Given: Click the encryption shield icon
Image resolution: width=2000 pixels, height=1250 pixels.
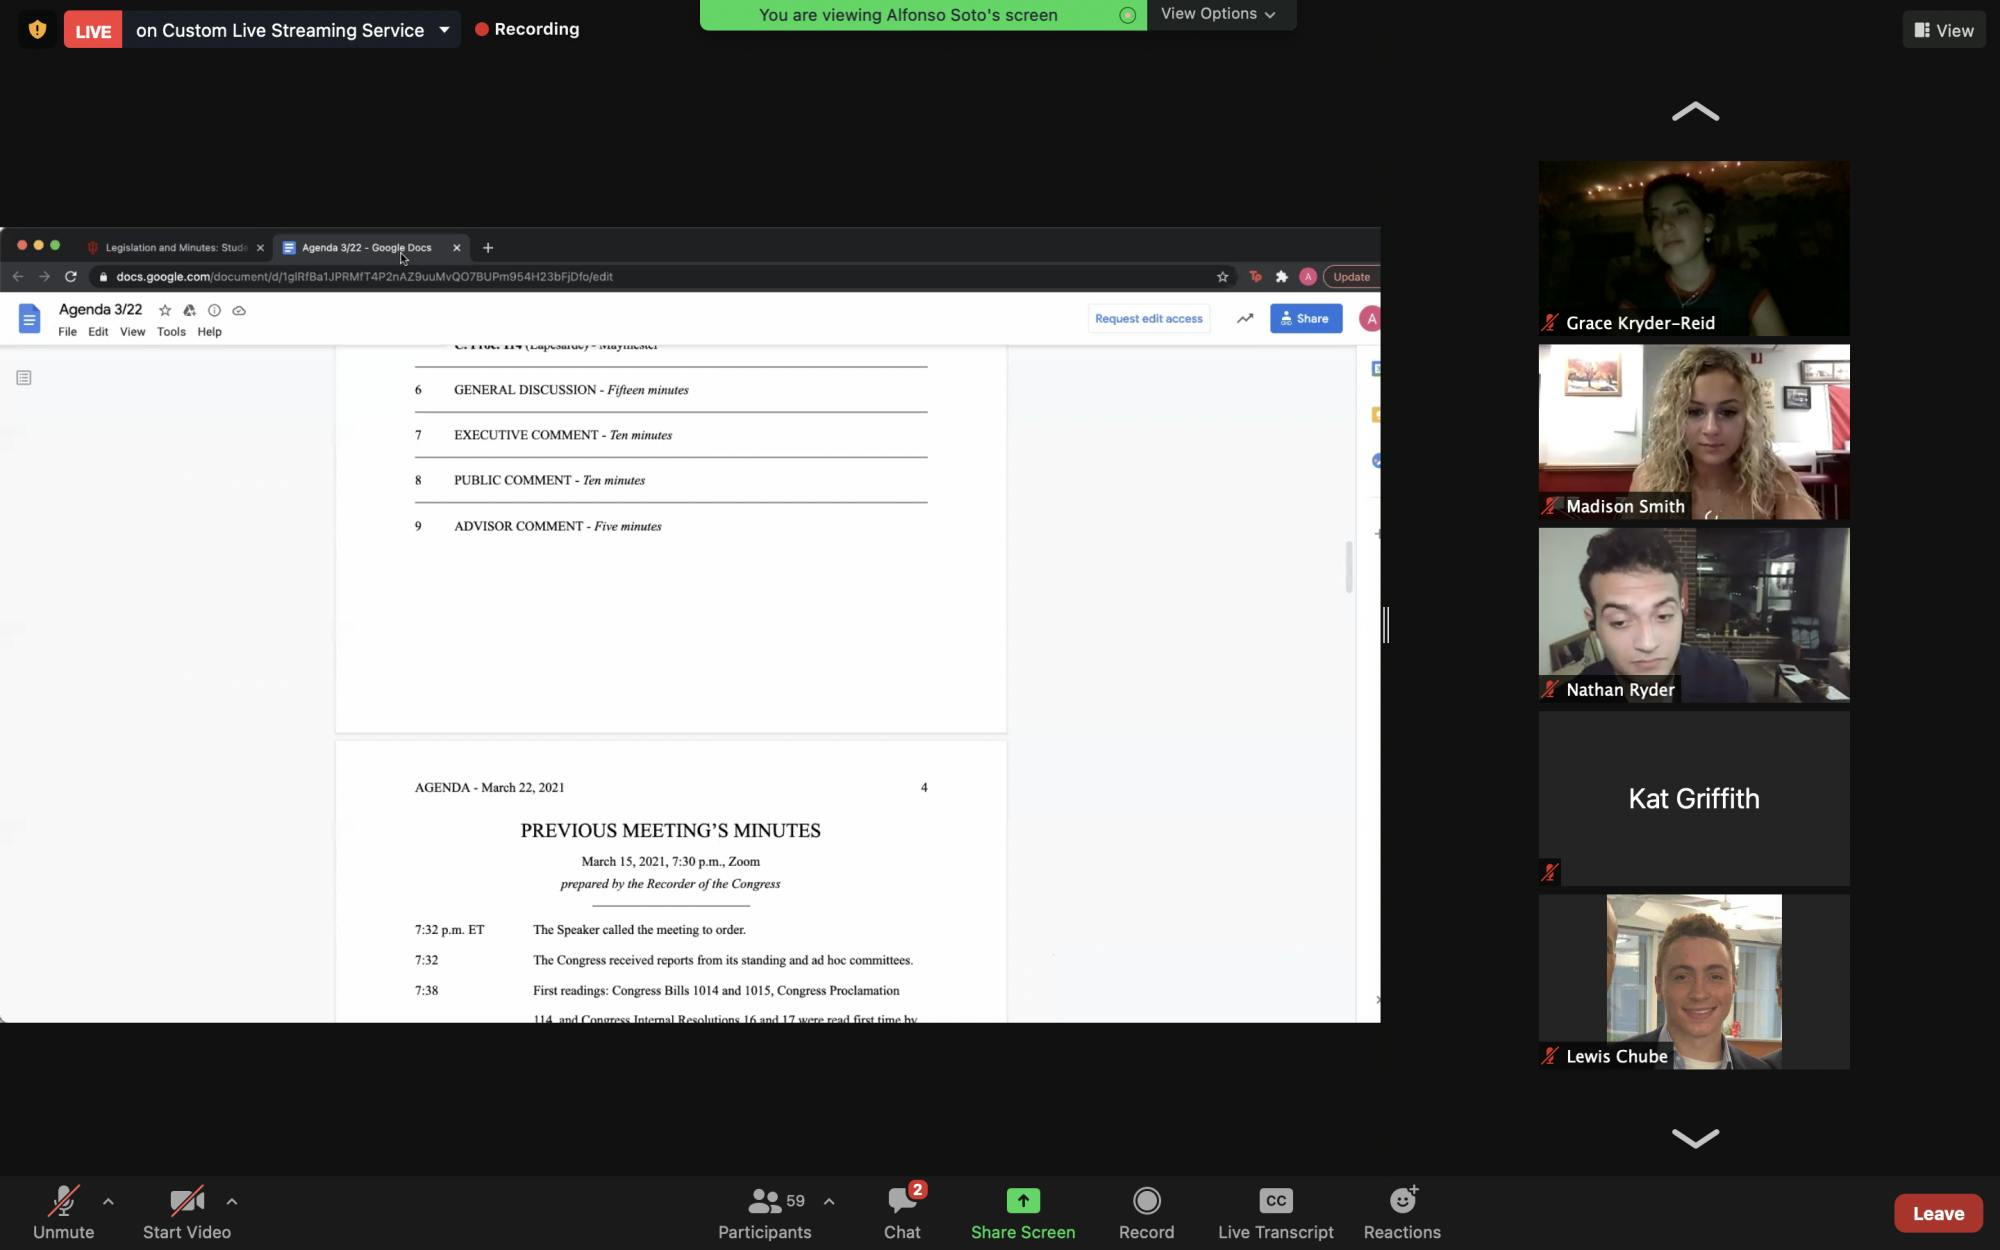Looking at the screenshot, I should tap(37, 30).
